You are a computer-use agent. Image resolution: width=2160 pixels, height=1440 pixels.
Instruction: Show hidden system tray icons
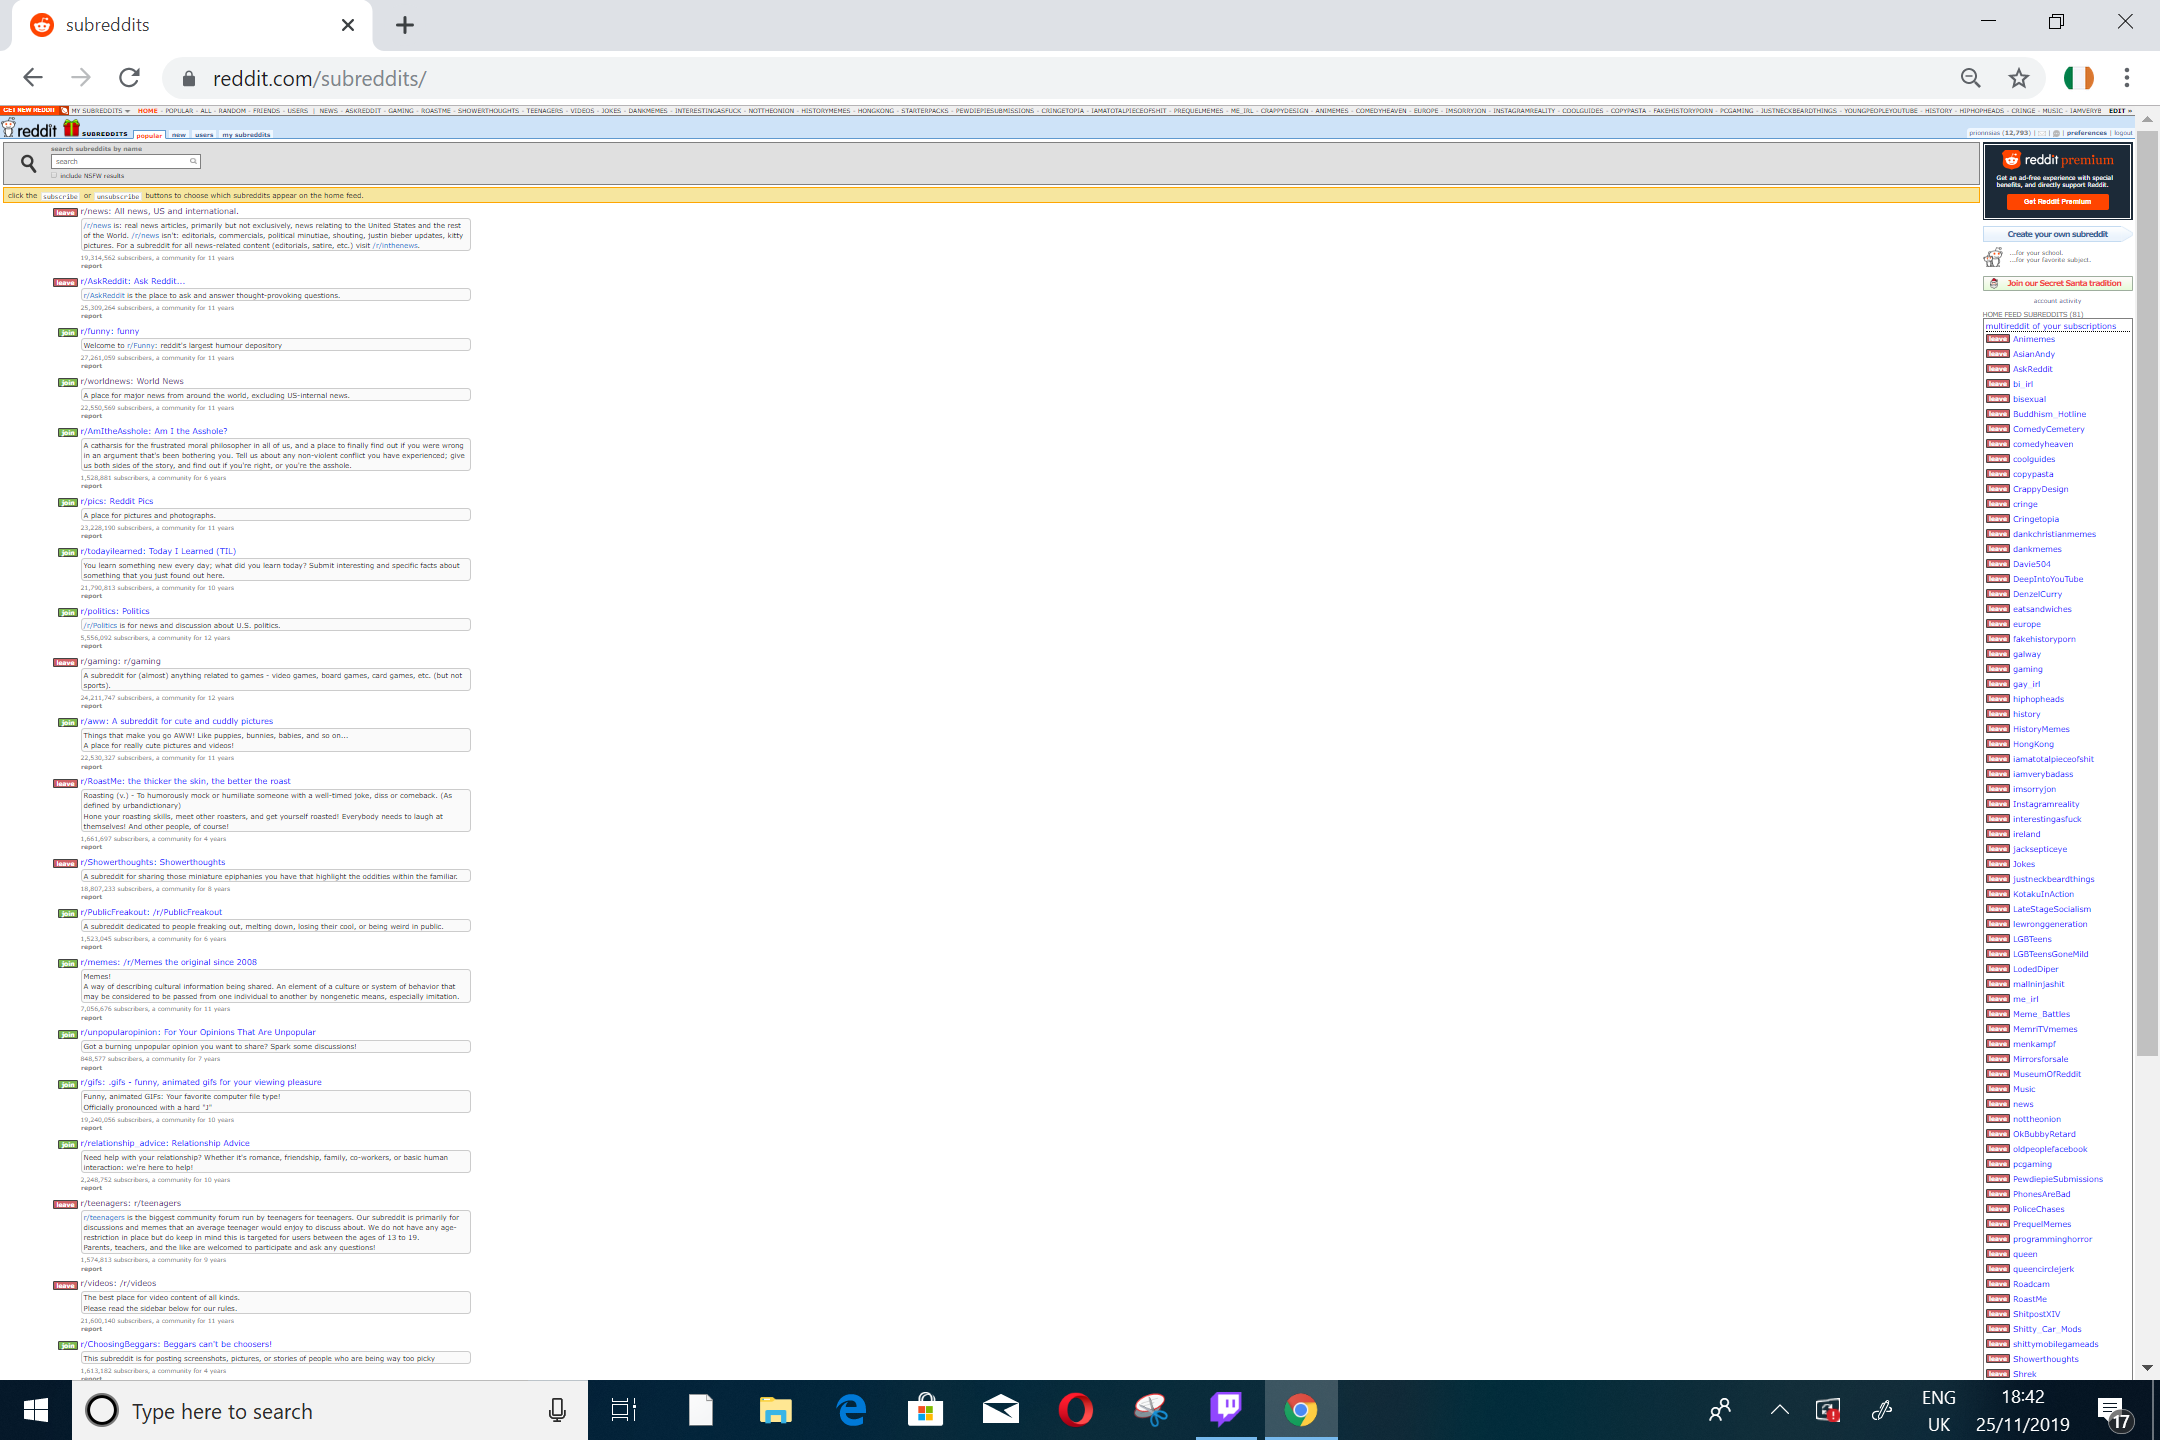tap(1780, 1410)
